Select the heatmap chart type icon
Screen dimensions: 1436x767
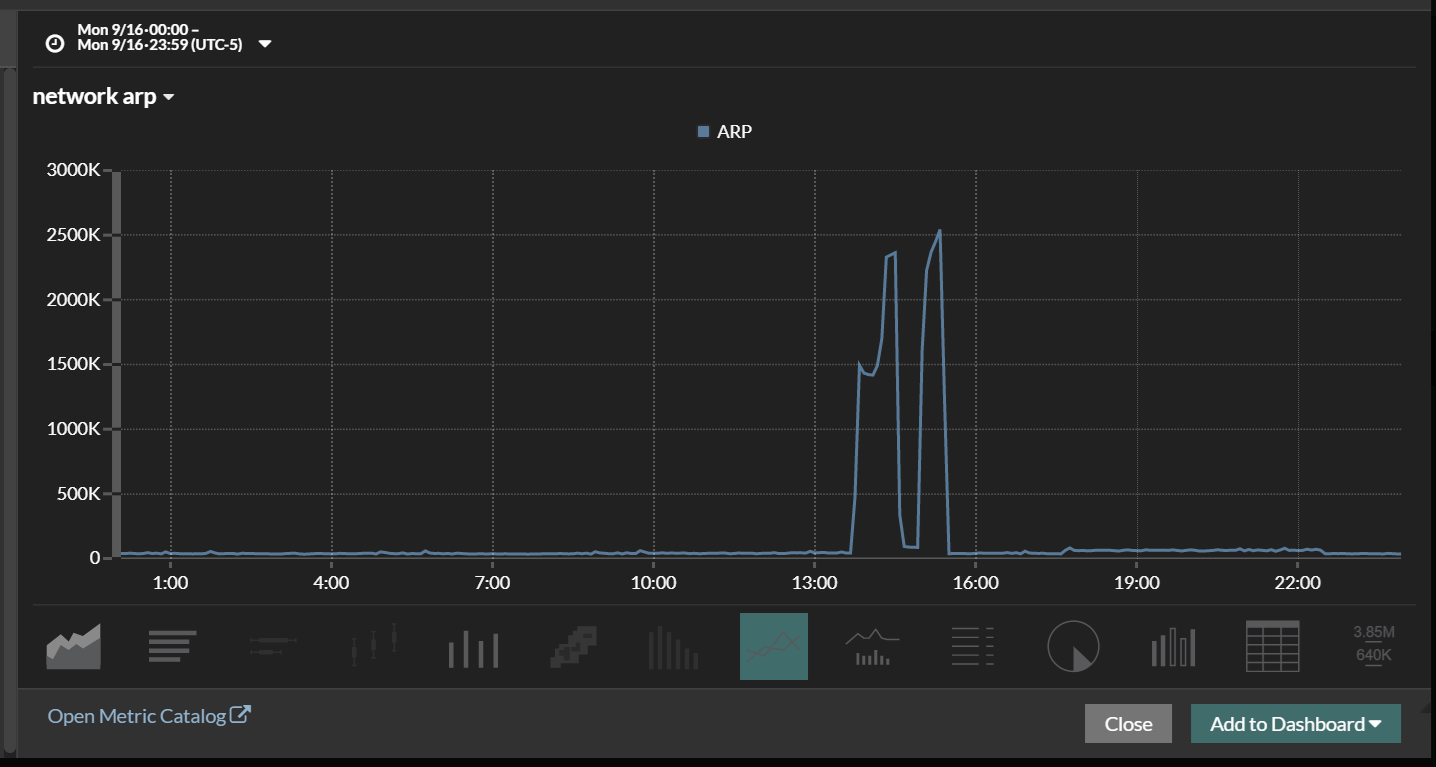tap(573, 647)
